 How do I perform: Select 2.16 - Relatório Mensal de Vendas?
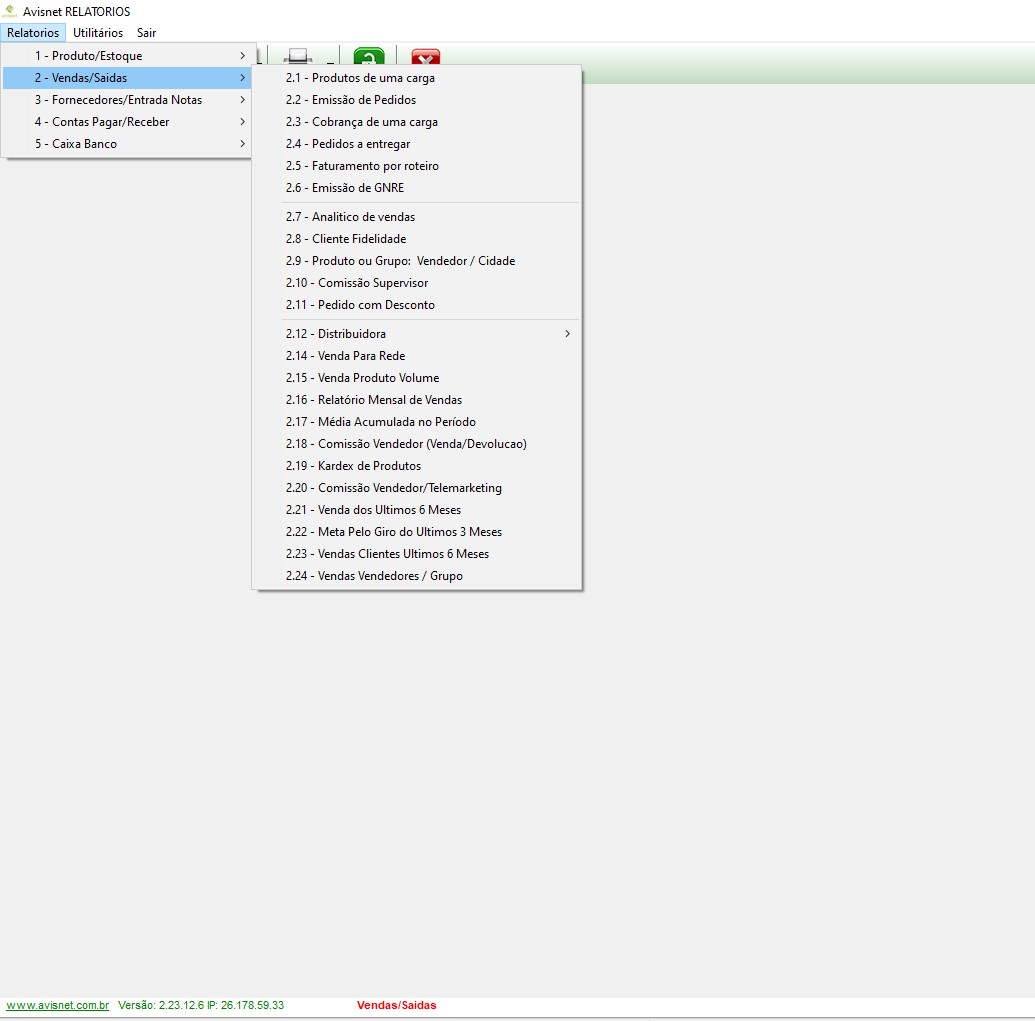click(374, 400)
